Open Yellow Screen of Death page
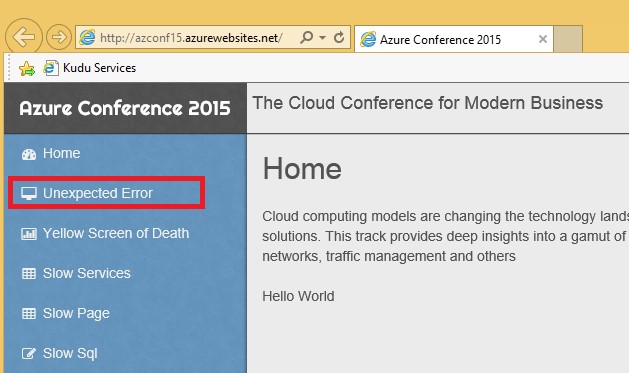 click(116, 233)
